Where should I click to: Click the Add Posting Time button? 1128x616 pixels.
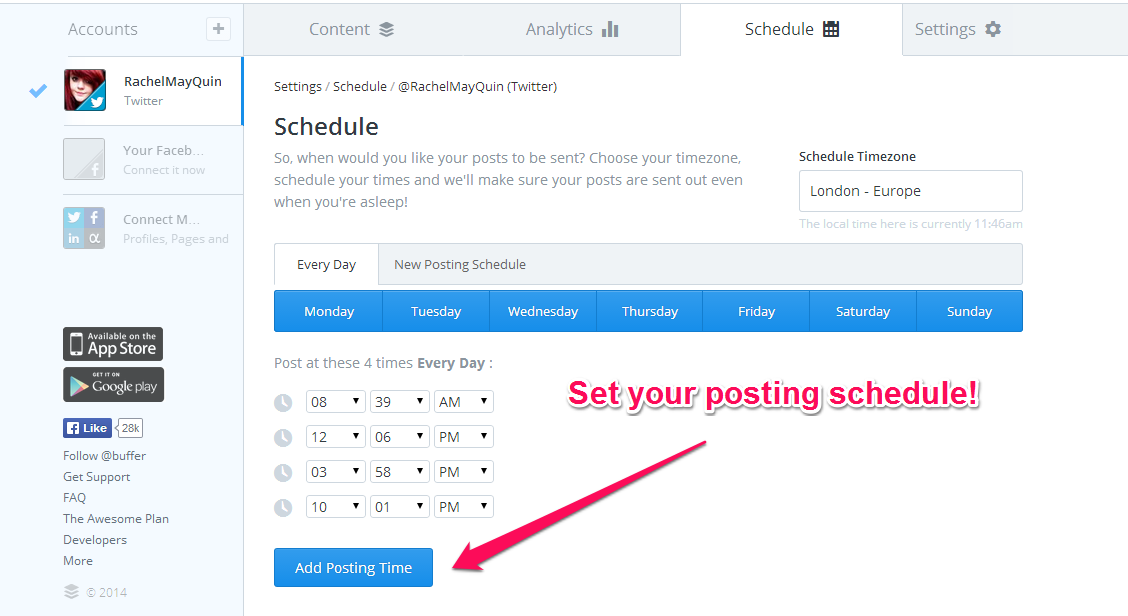[353, 568]
